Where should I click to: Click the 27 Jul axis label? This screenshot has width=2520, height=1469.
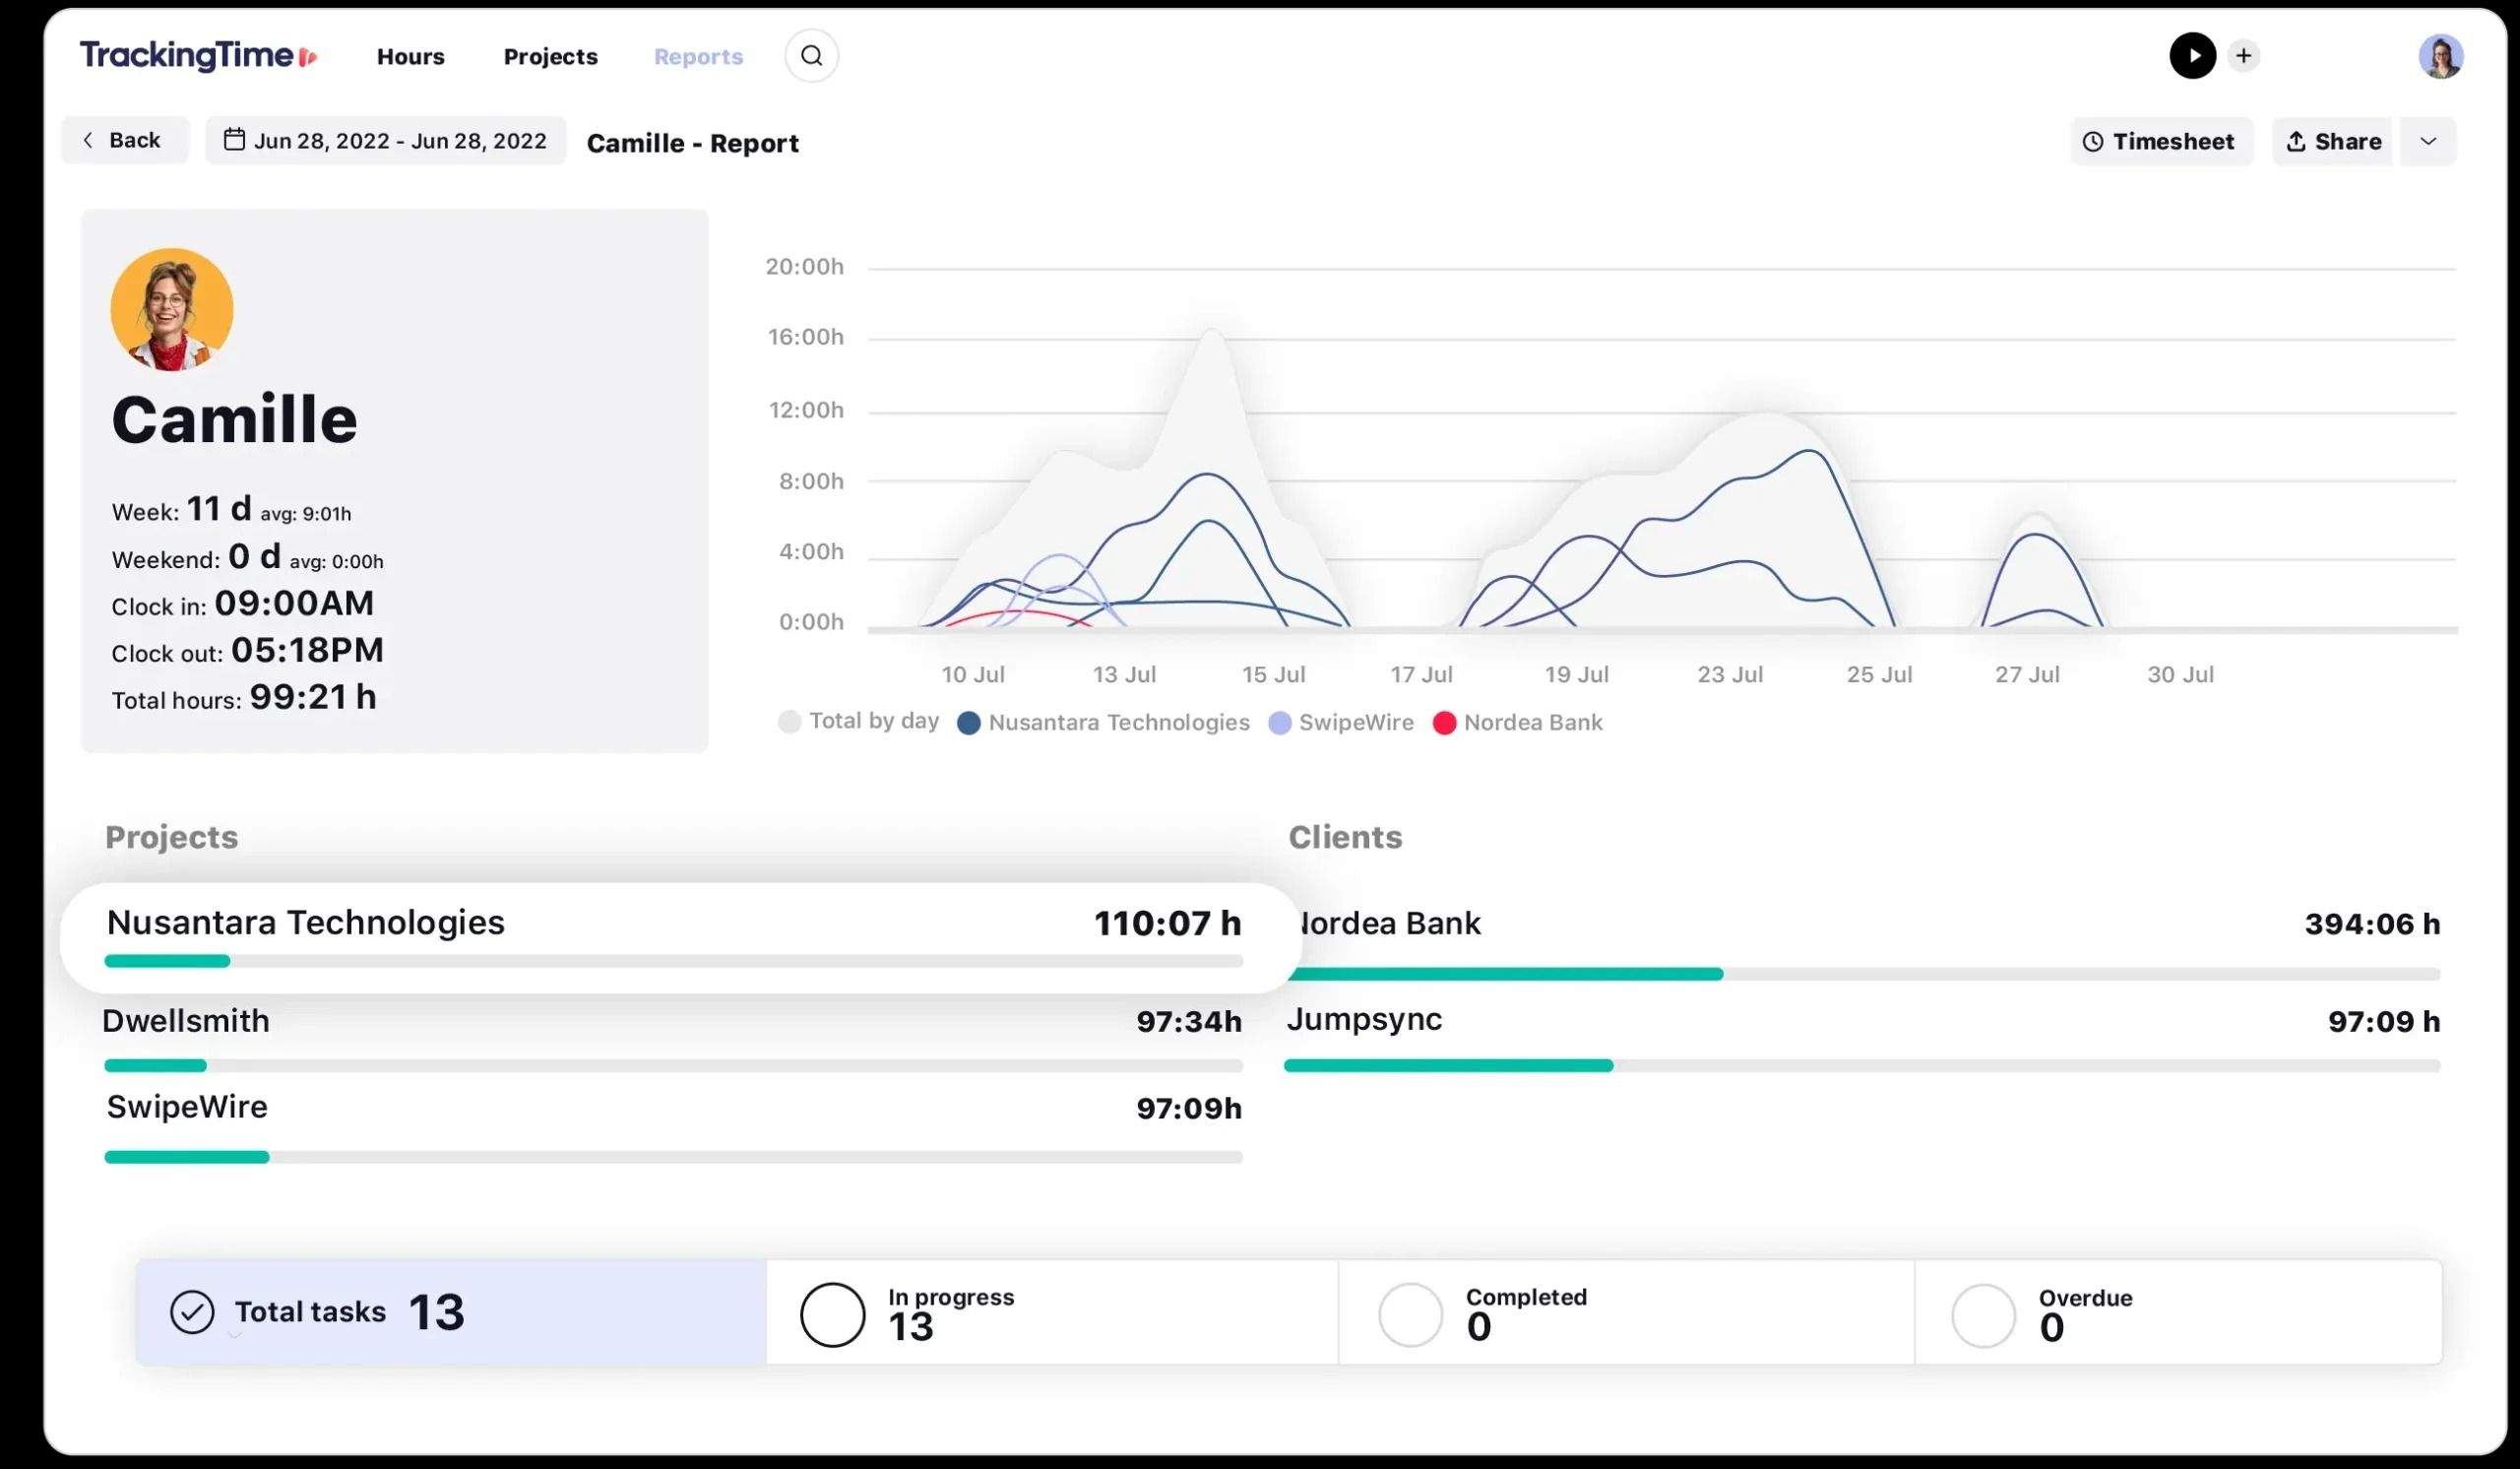[x=2027, y=674]
